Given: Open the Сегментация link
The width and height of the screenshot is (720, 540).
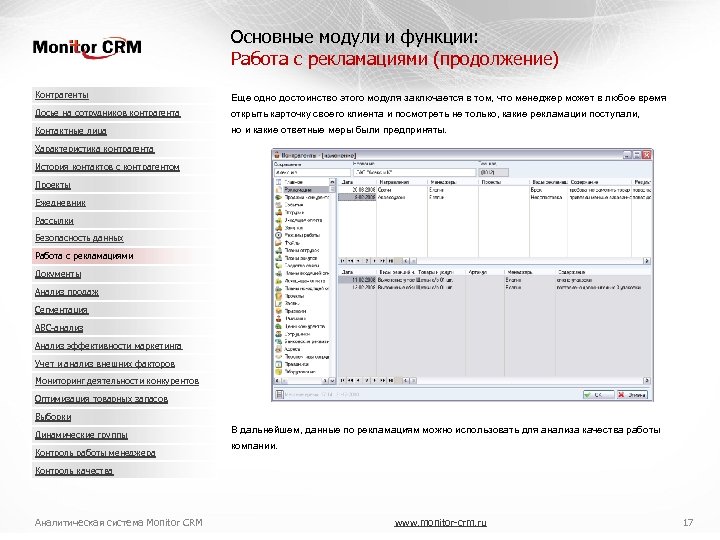Looking at the screenshot, I should click(61, 309).
